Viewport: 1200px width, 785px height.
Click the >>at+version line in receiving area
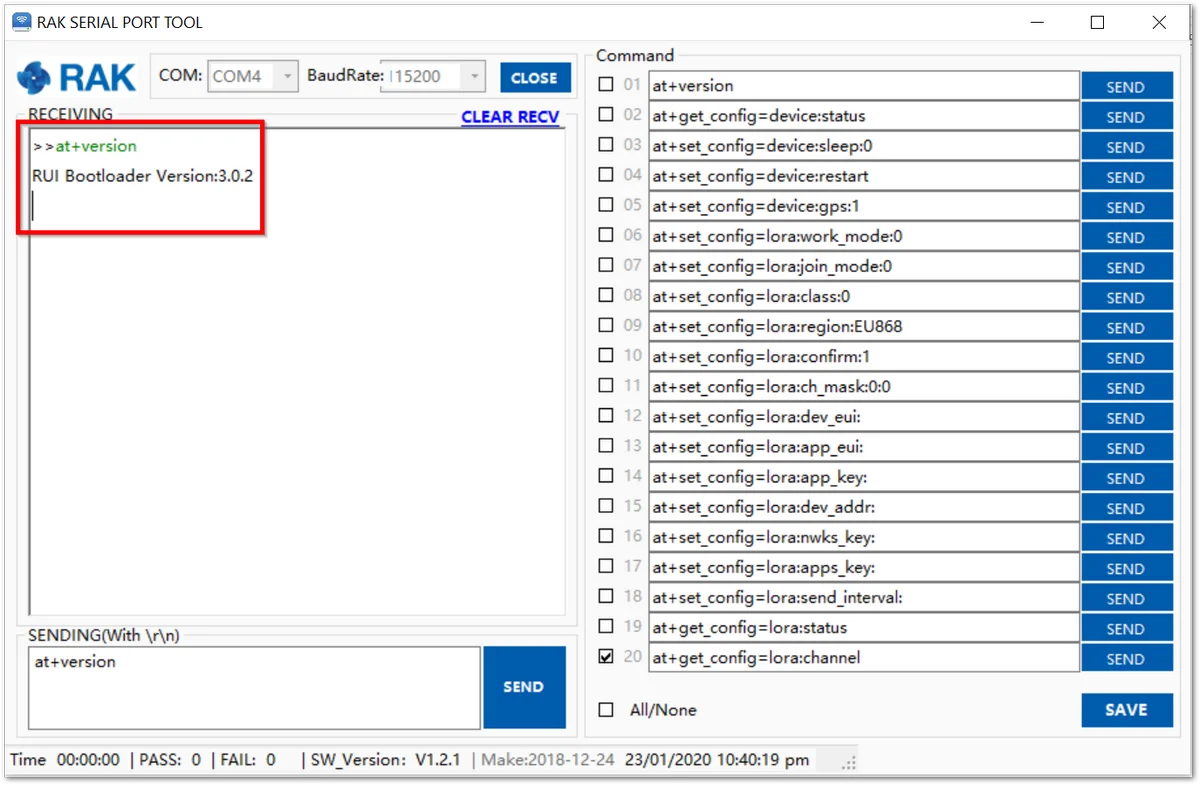pyautogui.click(x=85, y=146)
